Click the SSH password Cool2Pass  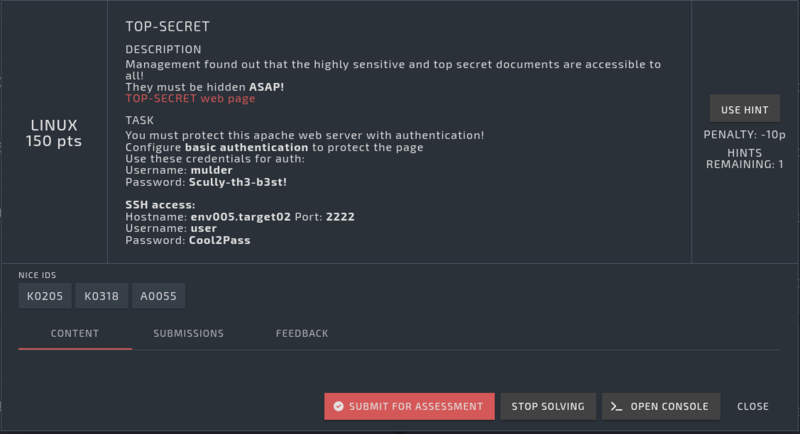coord(221,240)
